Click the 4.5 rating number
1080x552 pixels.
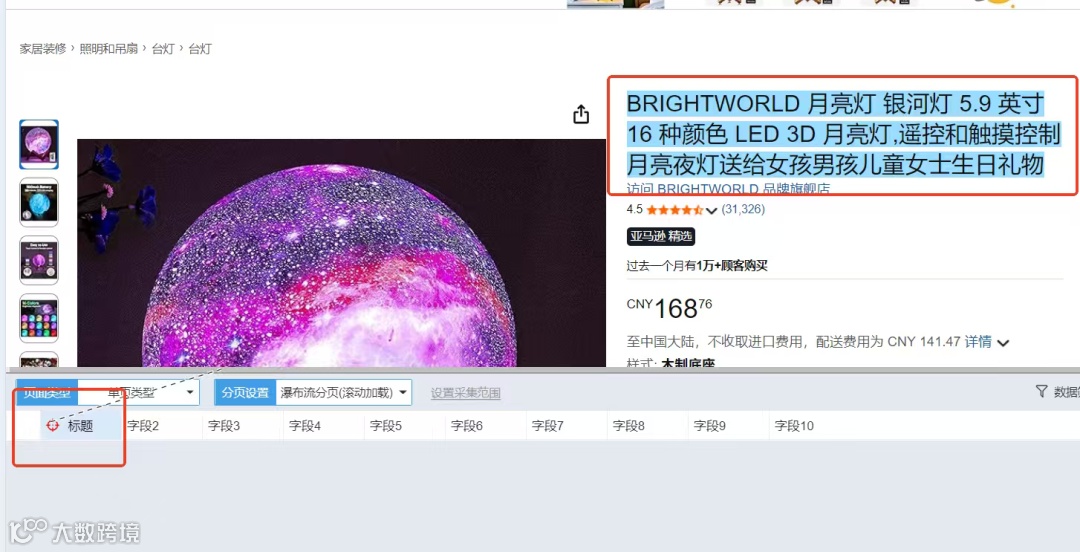coord(634,209)
